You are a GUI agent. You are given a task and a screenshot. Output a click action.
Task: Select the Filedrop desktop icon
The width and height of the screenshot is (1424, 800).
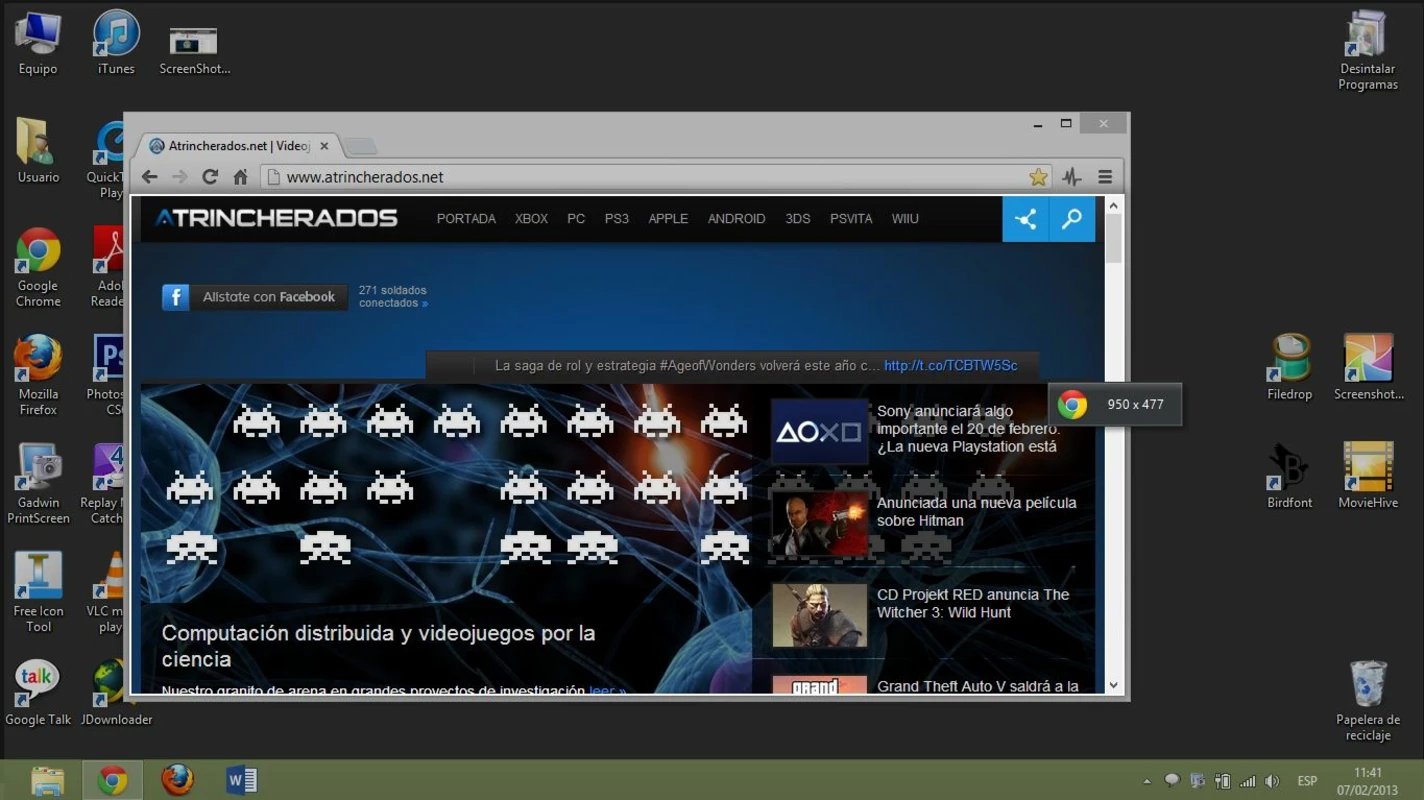pyautogui.click(x=1290, y=368)
